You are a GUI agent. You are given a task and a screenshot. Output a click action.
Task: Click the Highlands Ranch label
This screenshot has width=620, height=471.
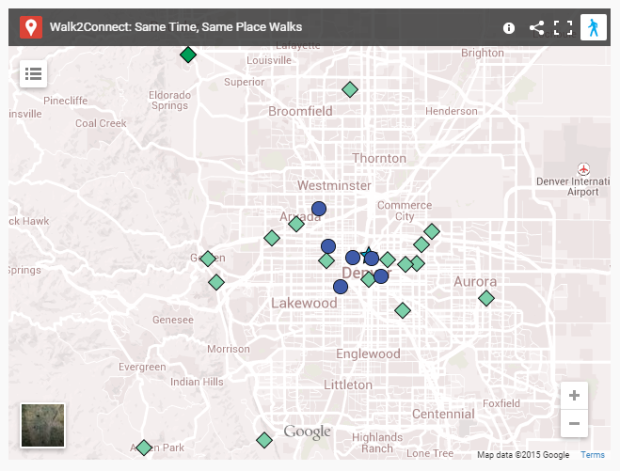click(x=377, y=443)
